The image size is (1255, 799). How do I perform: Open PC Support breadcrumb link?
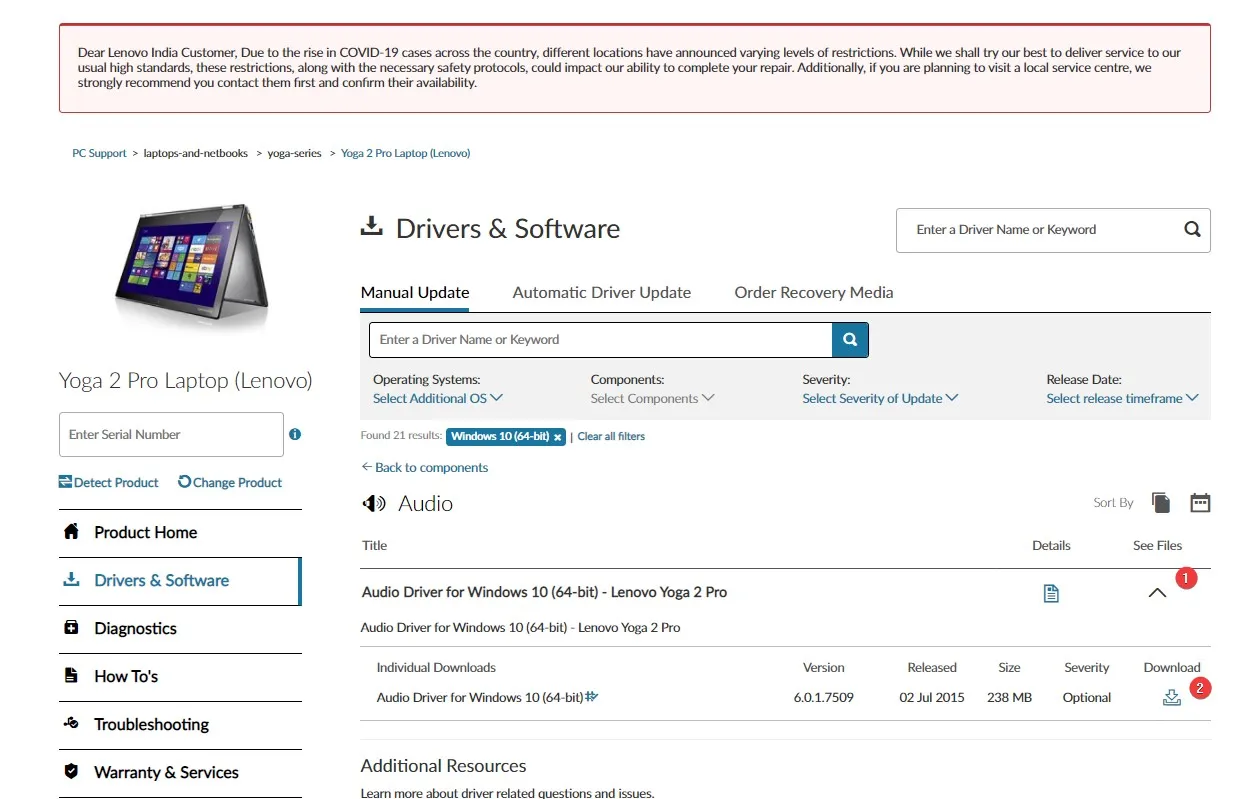click(x=99, y=153)
